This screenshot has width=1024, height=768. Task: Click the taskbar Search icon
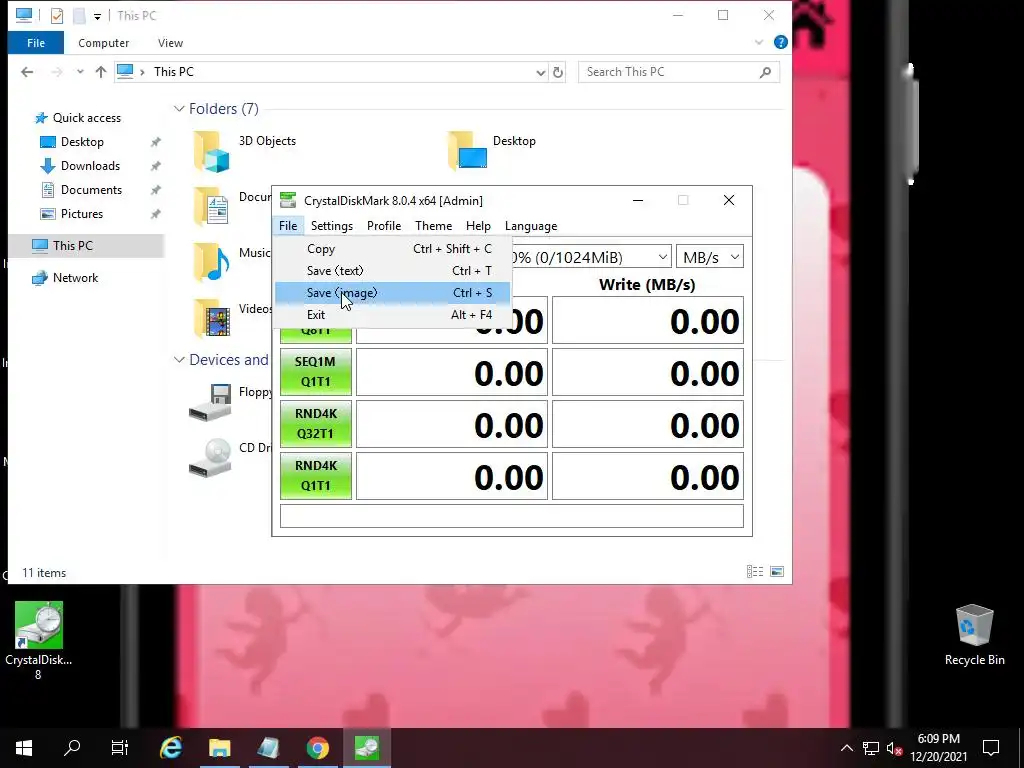tap(72, 748)
